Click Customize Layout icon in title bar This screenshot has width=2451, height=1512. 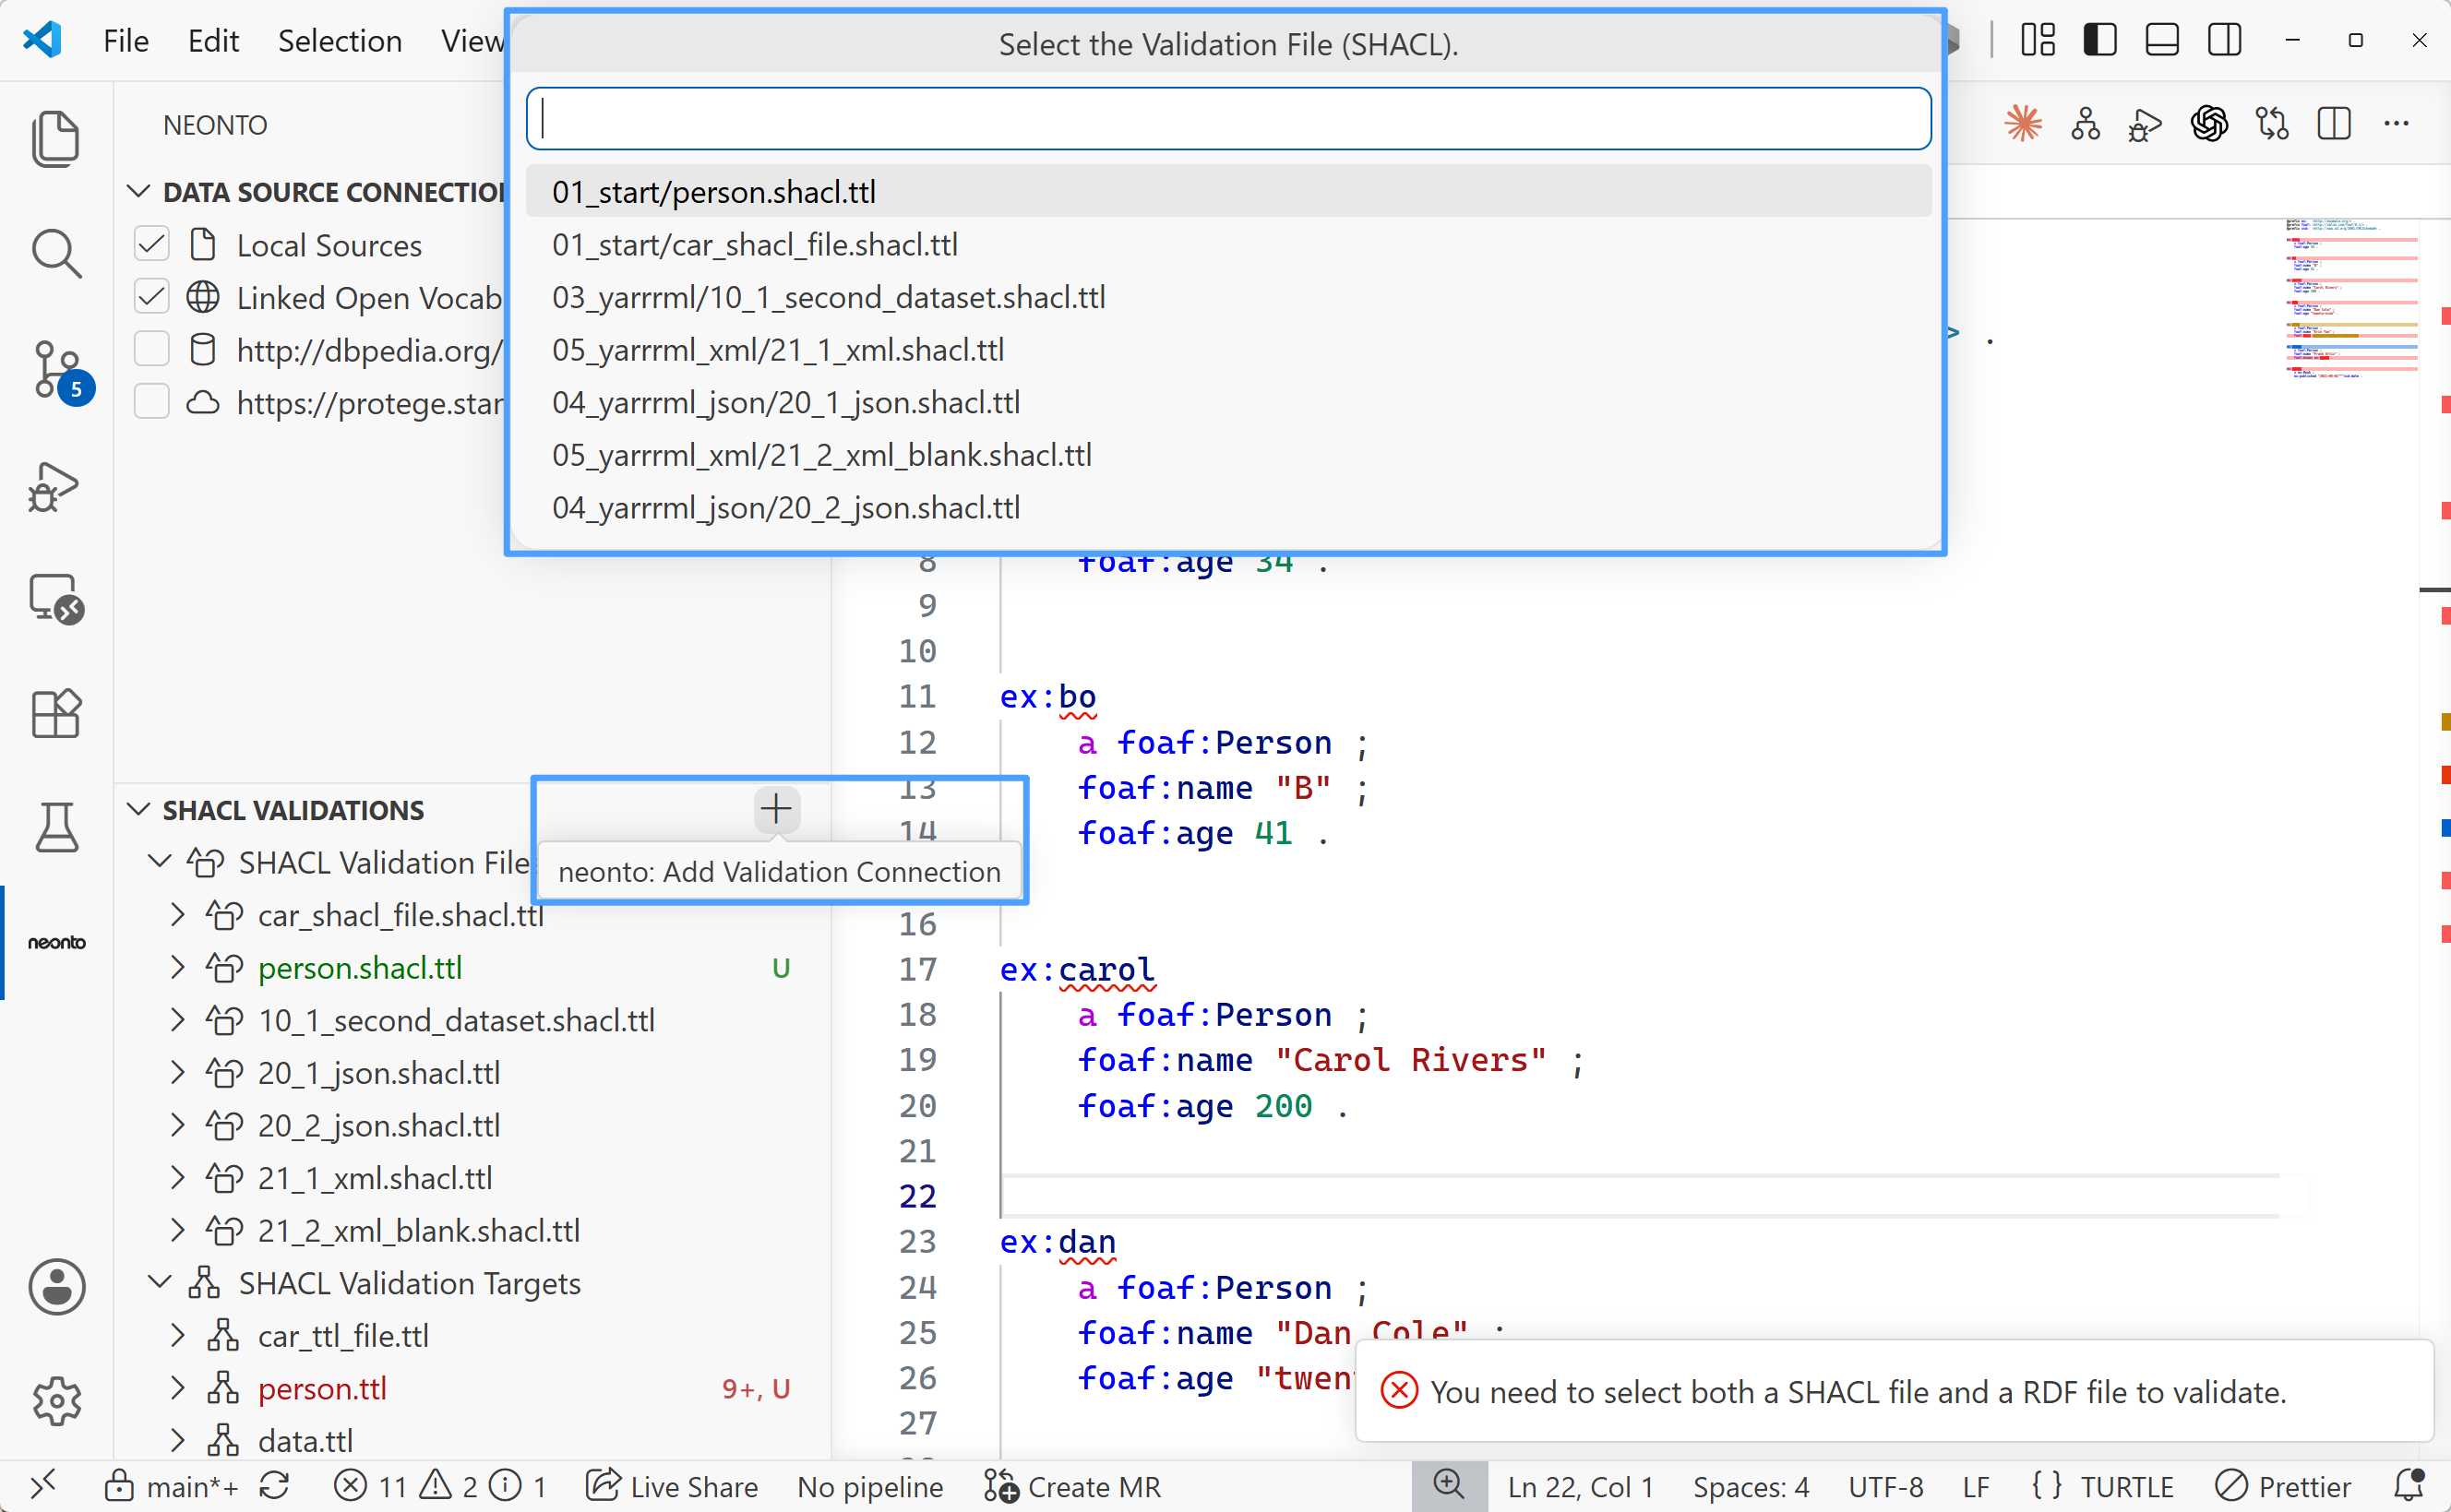coord(2037,40)
